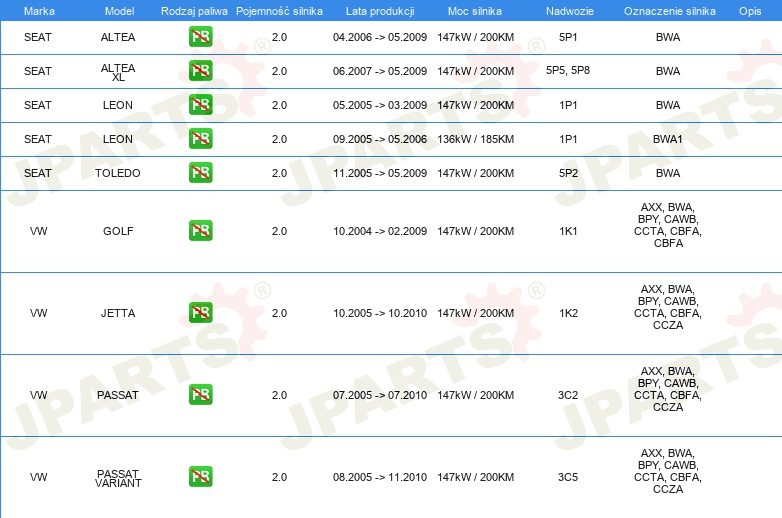Click the petrol fuel icon for JETTA
This screenshot has height=518, width=782.
pyautogui.click(x=200, y=313)
